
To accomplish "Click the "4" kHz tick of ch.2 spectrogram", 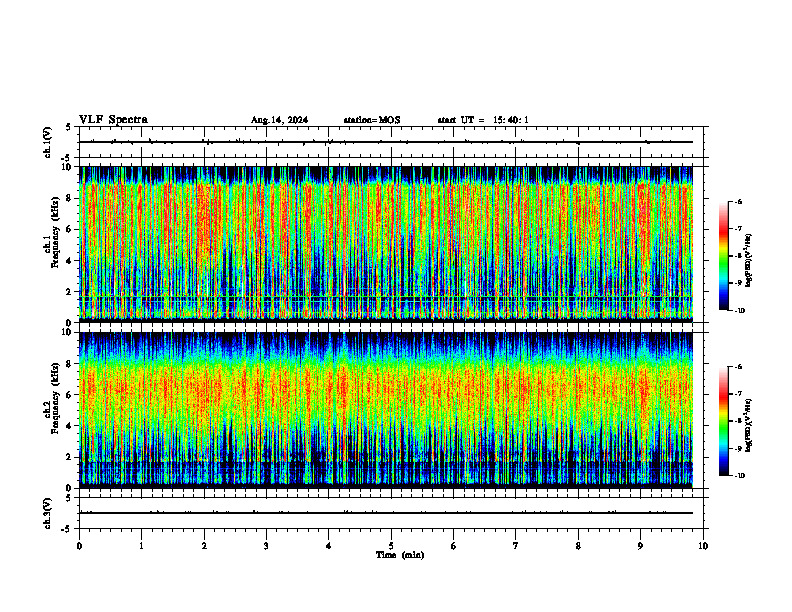I will pos(70,426).
